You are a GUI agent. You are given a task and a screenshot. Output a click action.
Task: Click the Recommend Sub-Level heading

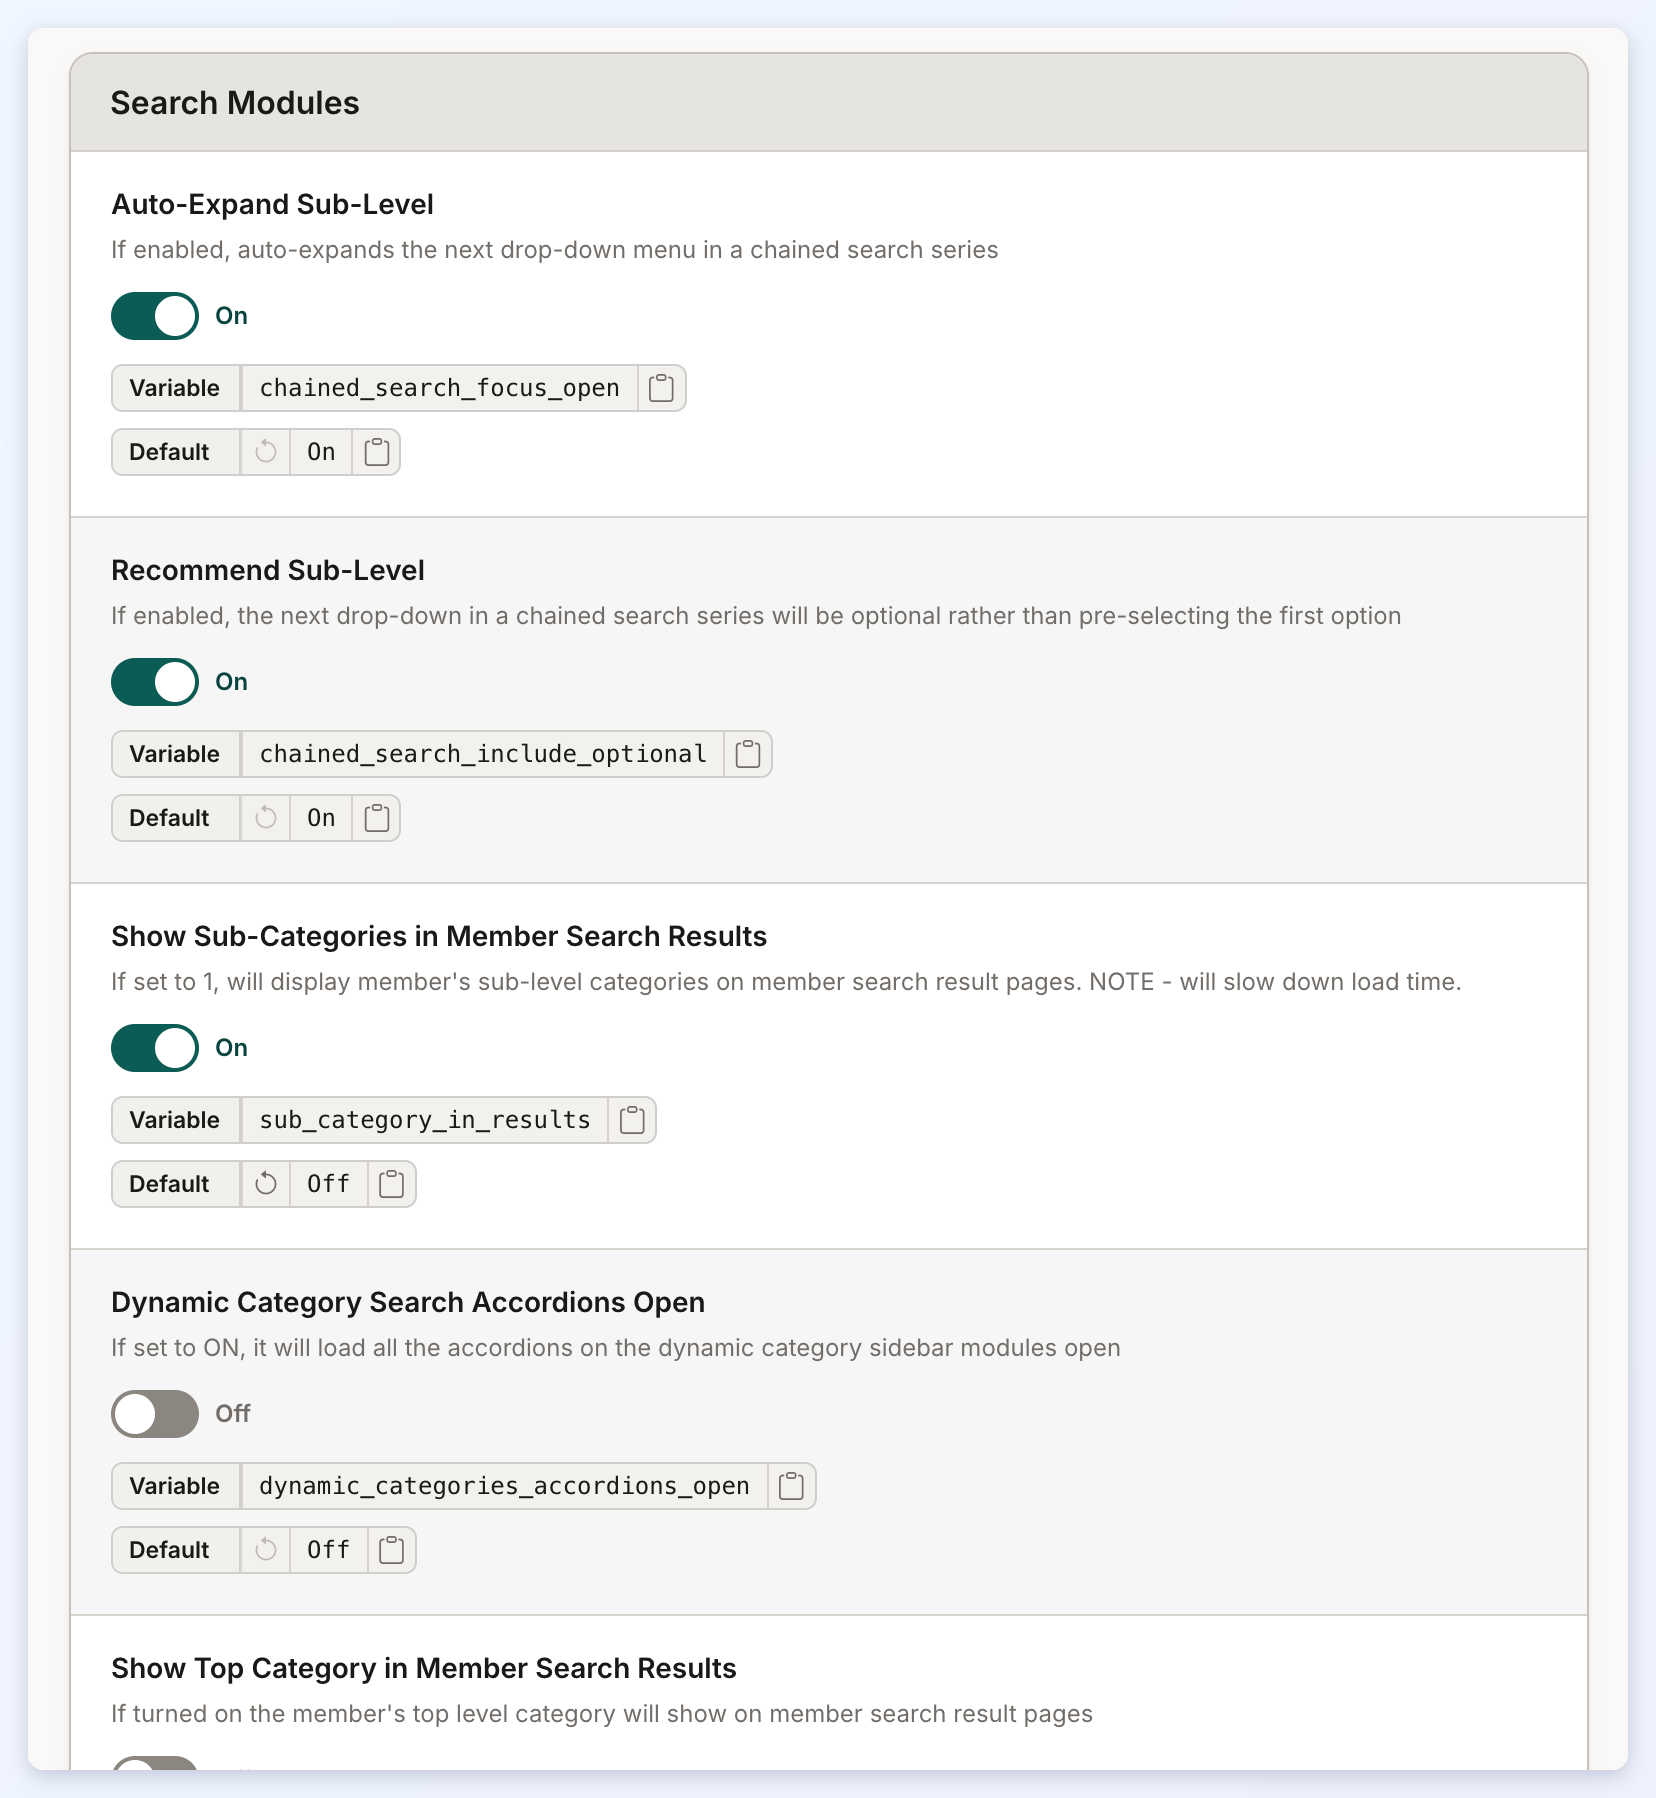(268, 570)
